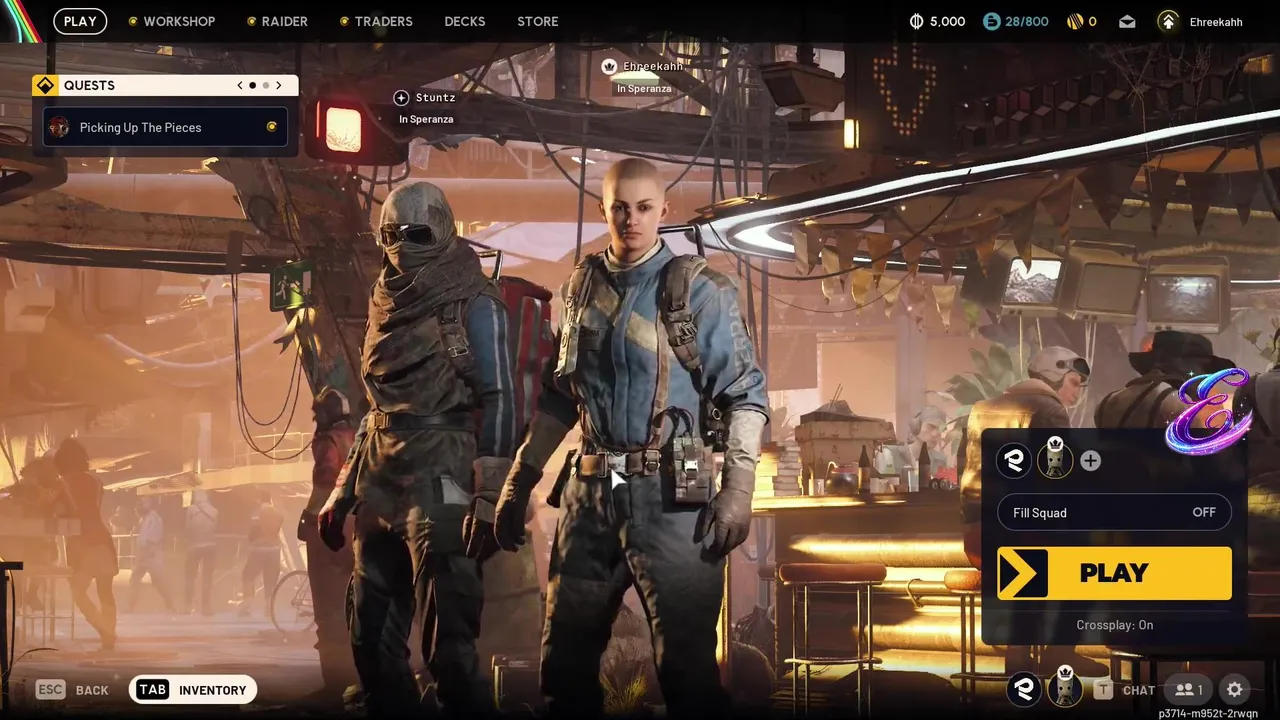Add a squad member with plus button
Image resolution: width=1280 pixels, height=720 pixels.
1090,460
